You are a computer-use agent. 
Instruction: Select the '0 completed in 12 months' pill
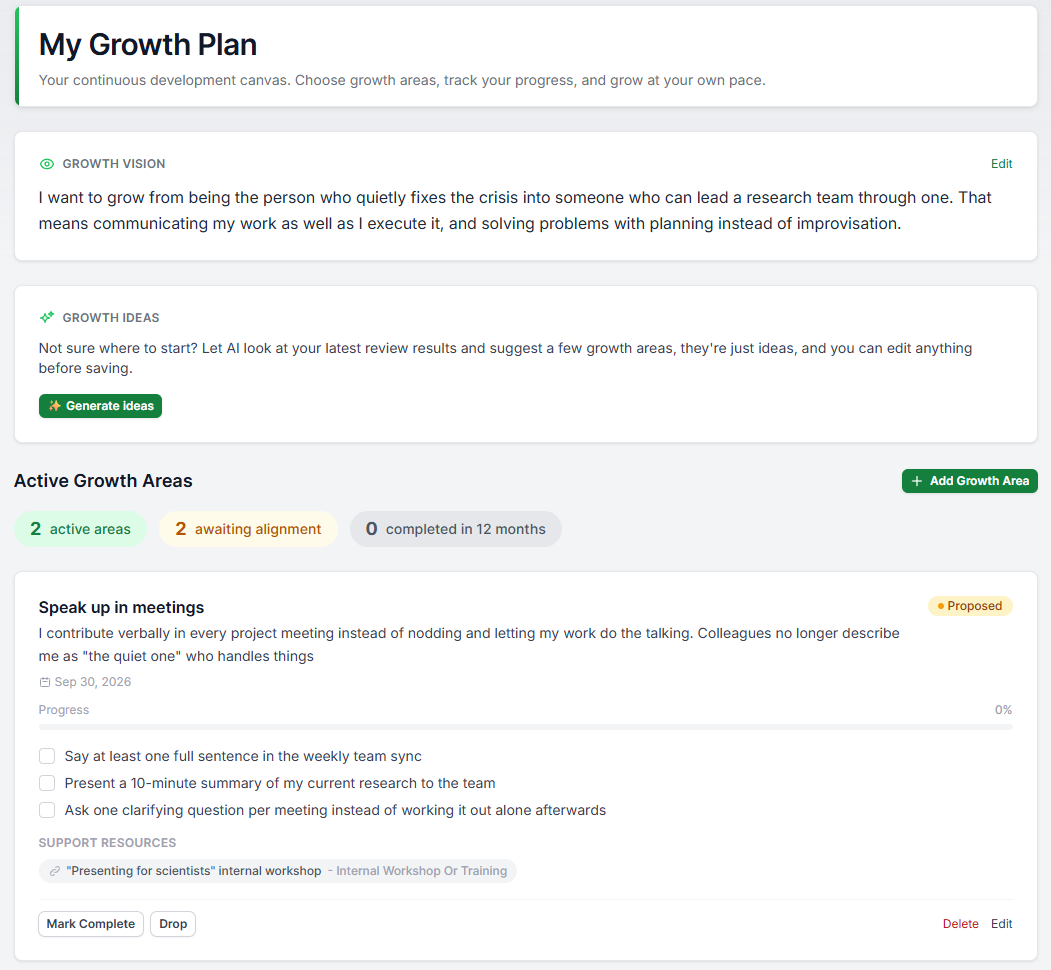(x=456, y=530)
